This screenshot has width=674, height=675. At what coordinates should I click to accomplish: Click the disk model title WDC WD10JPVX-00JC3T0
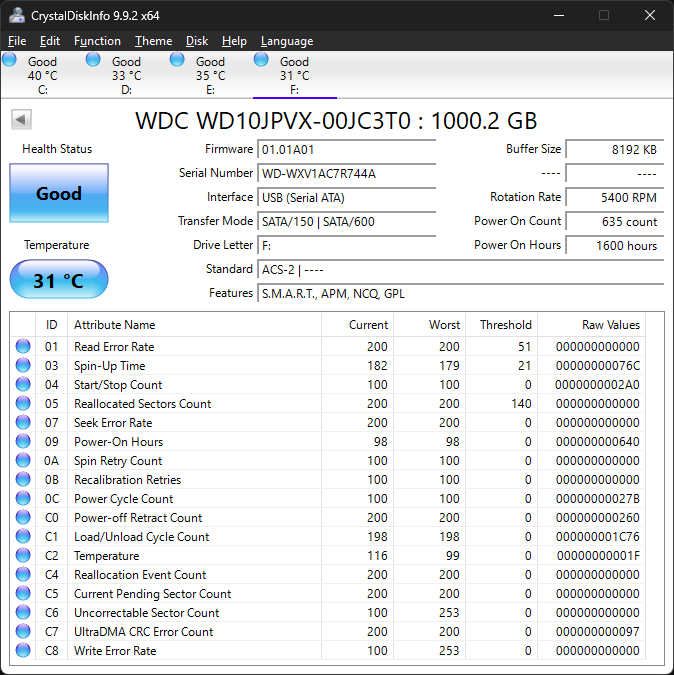[336, 121]
